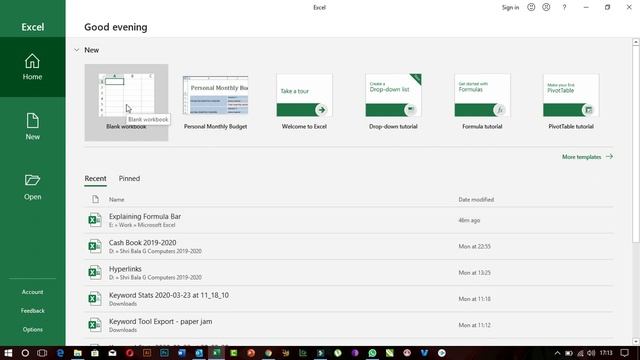The height and width of the screenshot is (360, 640).
Task: Click Excel file icon beside Hyperlinks
Action: coord(95,272)
